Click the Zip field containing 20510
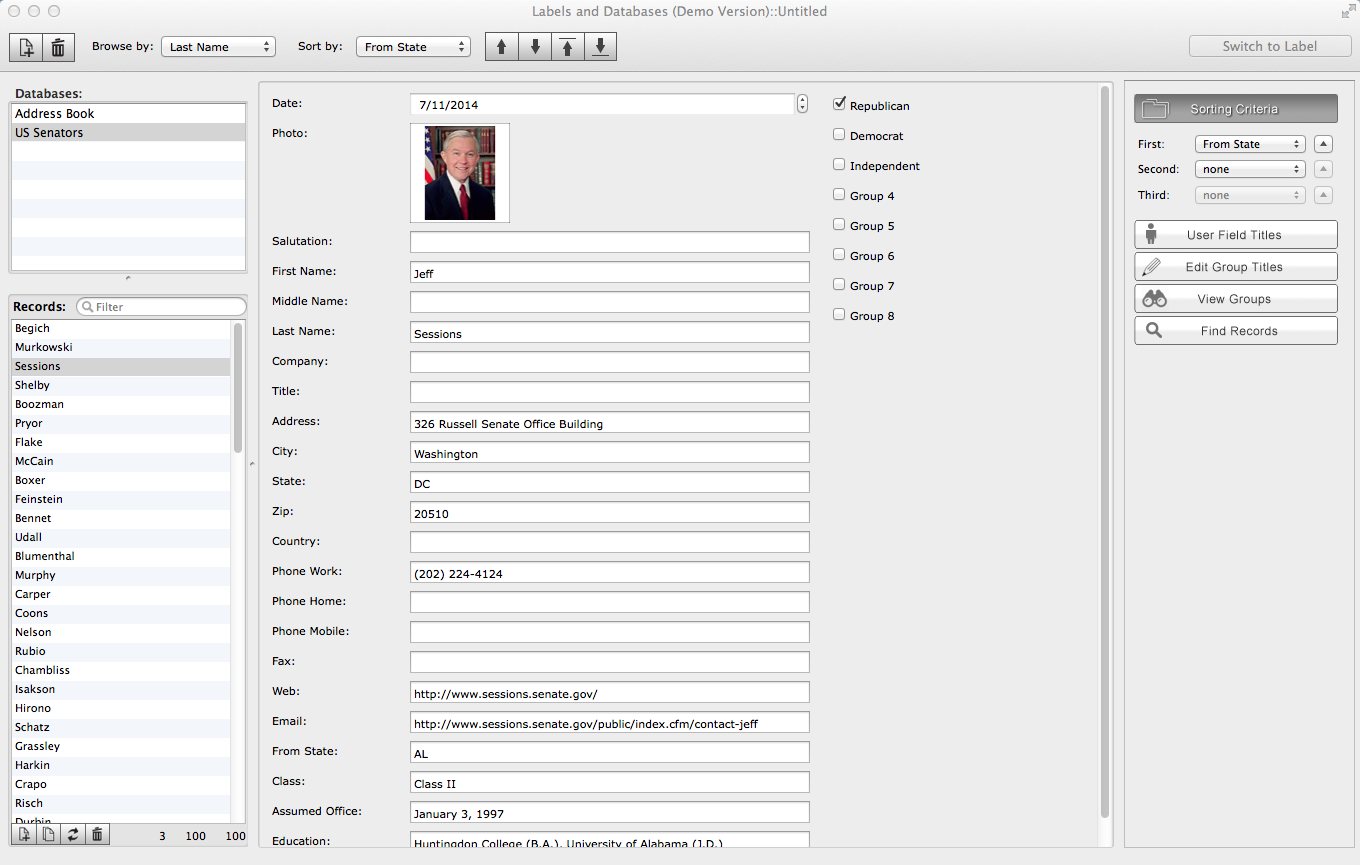 (610, 512)
